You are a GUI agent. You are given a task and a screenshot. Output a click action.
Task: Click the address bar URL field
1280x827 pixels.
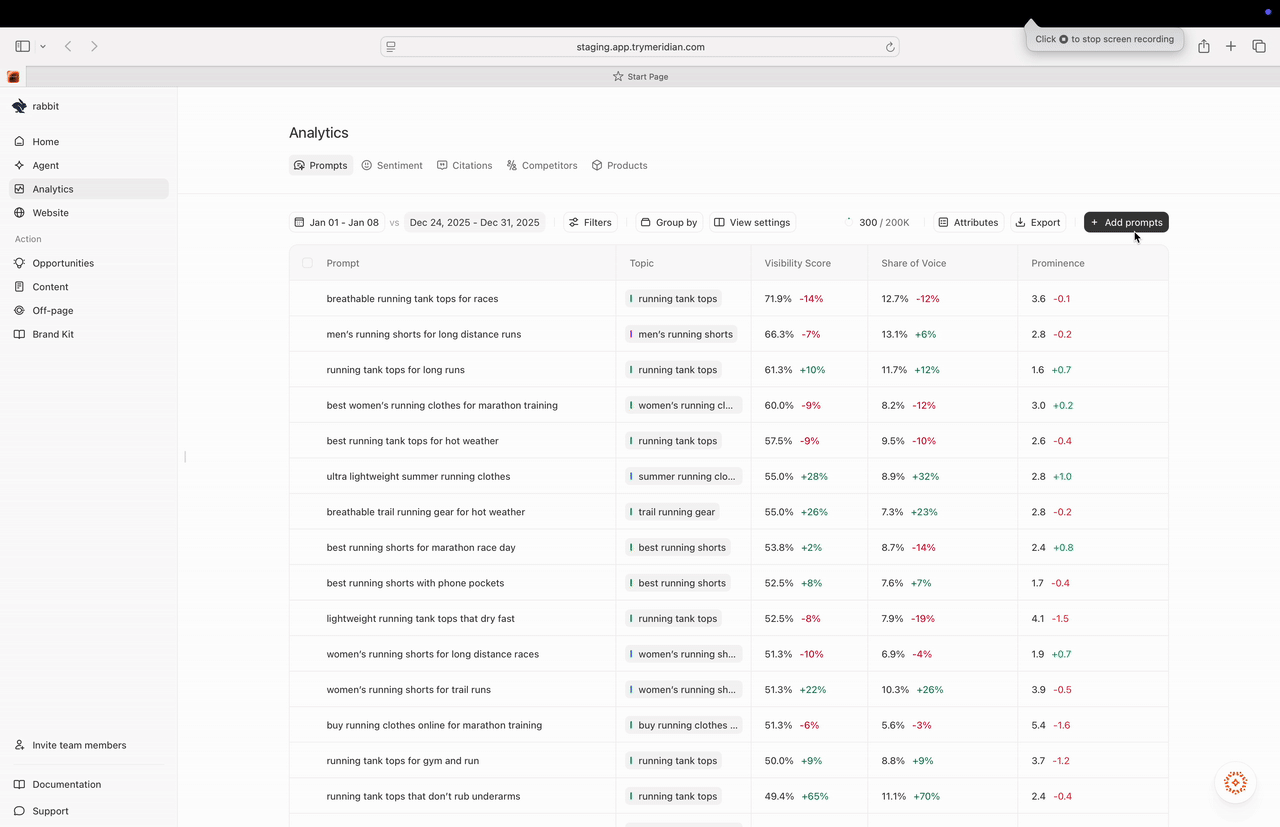[x=640, y=47]
